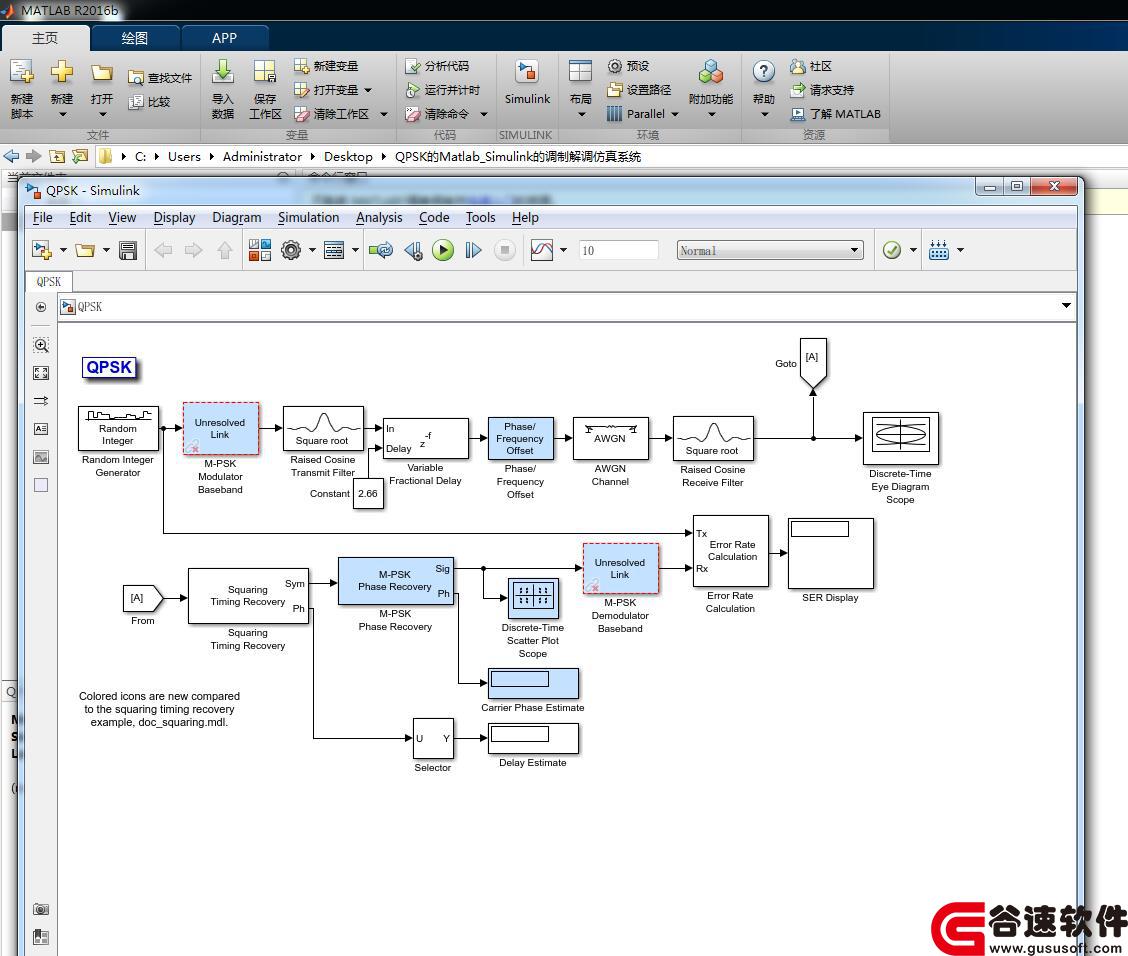This screenshot has width=1128, height=956.
Task: Open the Parallel dropdown
Action: click(x=675, y=114)
